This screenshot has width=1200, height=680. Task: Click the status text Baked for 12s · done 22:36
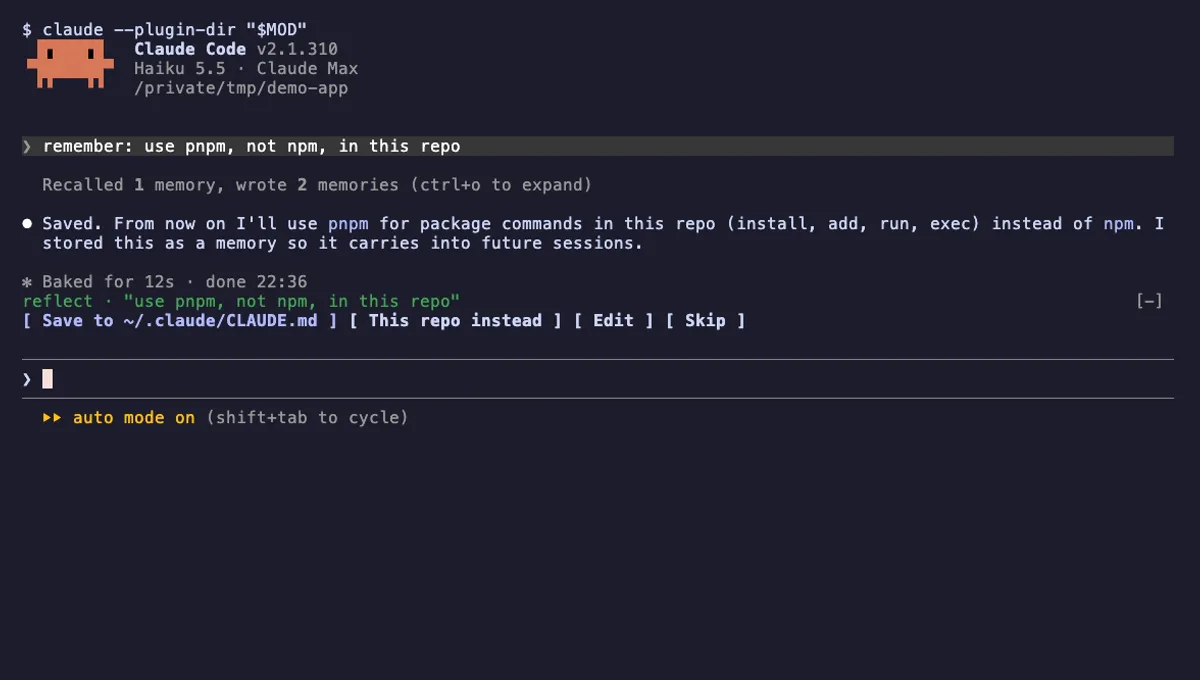pos(175,282)
